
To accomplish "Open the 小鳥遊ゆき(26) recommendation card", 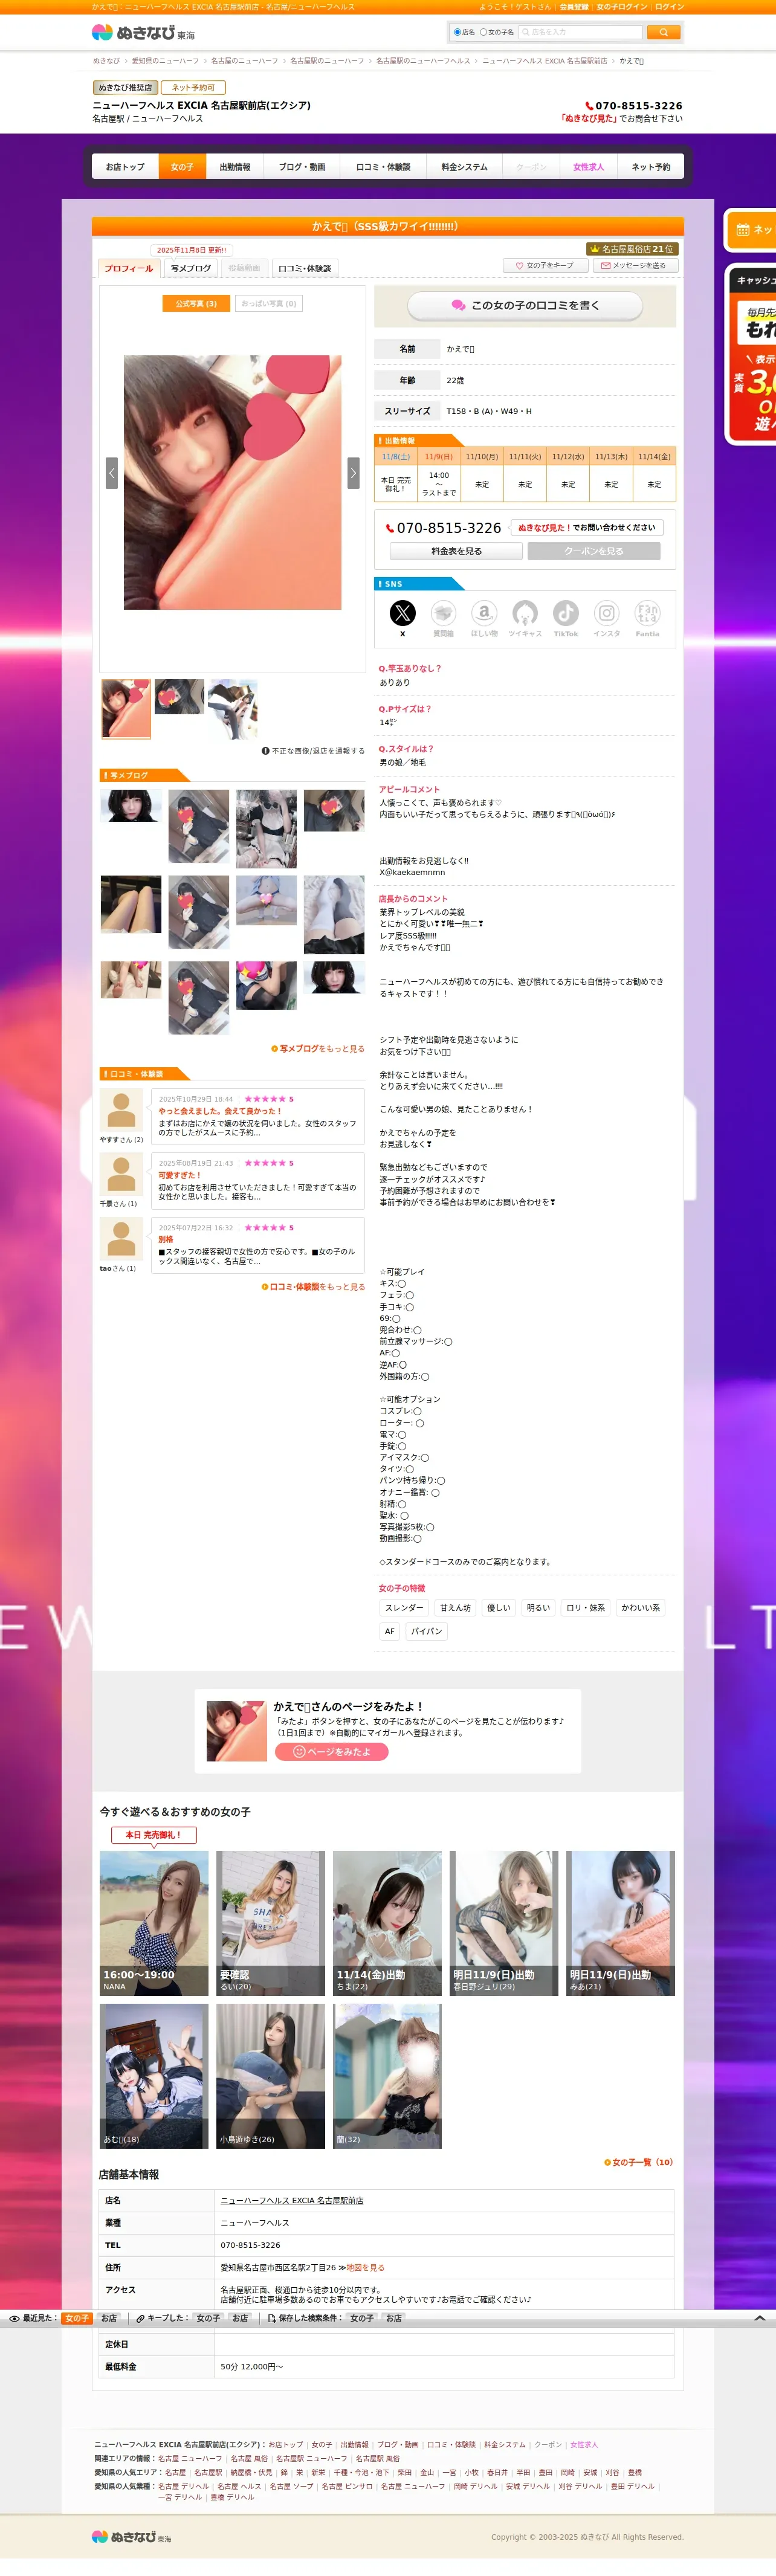I will pyautogui.click(x=270, y=2076).
